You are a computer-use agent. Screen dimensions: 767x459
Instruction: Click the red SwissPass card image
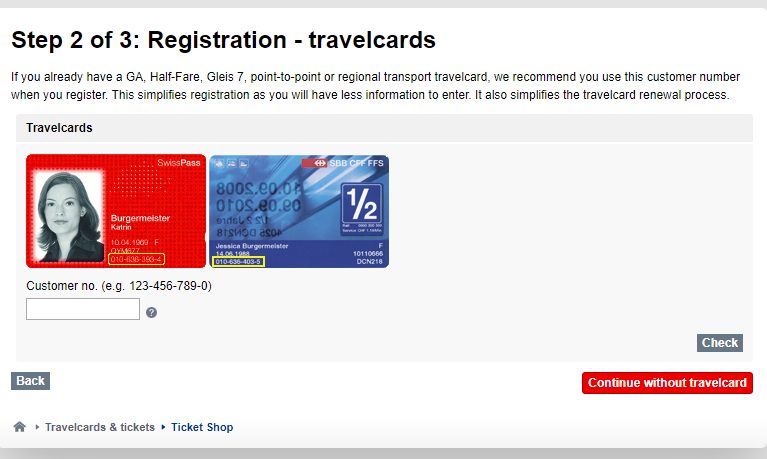pos(116,211)
